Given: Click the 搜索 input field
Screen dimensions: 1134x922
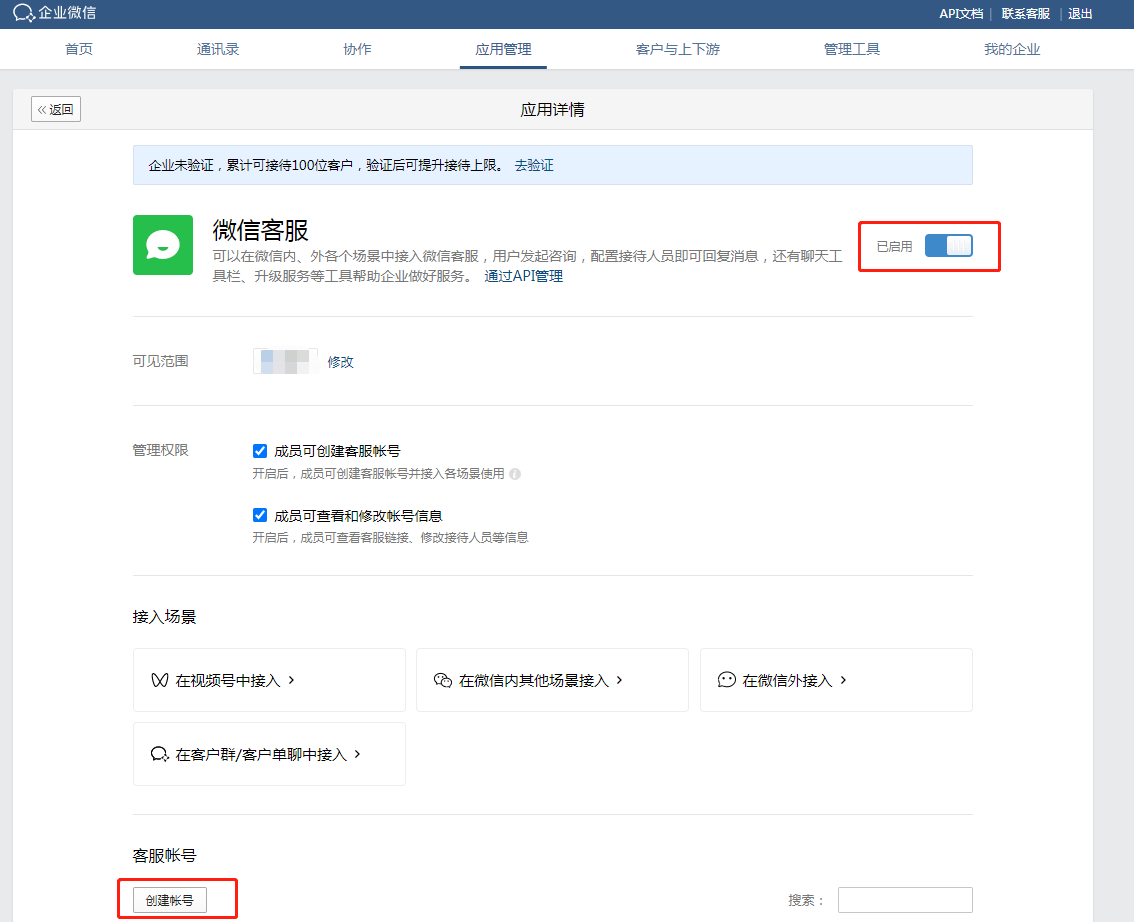Looking at the screenshot, I should (x=905, y=900).
